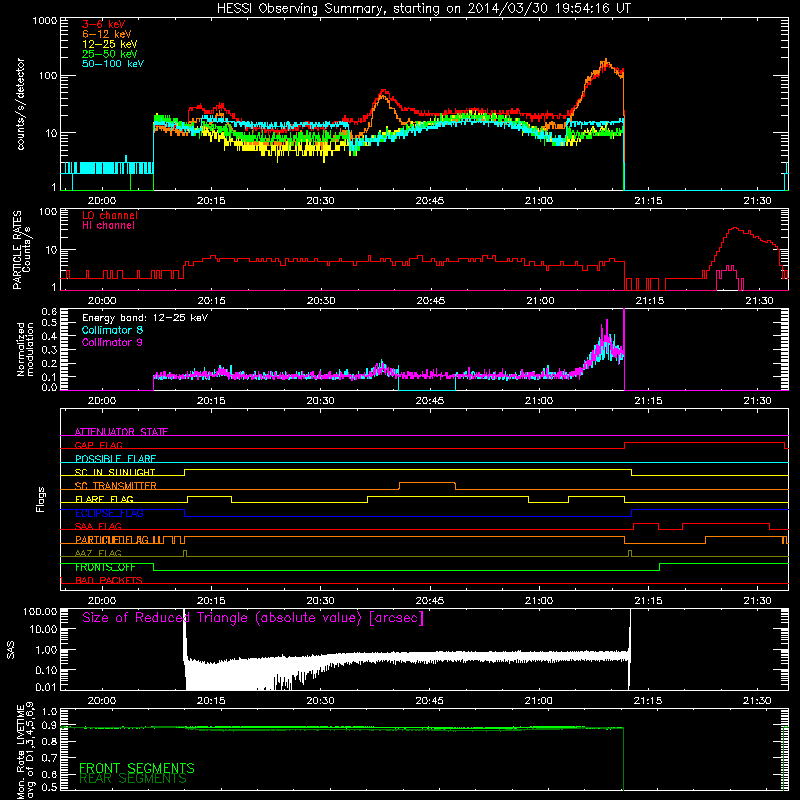Select the 25-50 keV legend label

tap(110, 54)
